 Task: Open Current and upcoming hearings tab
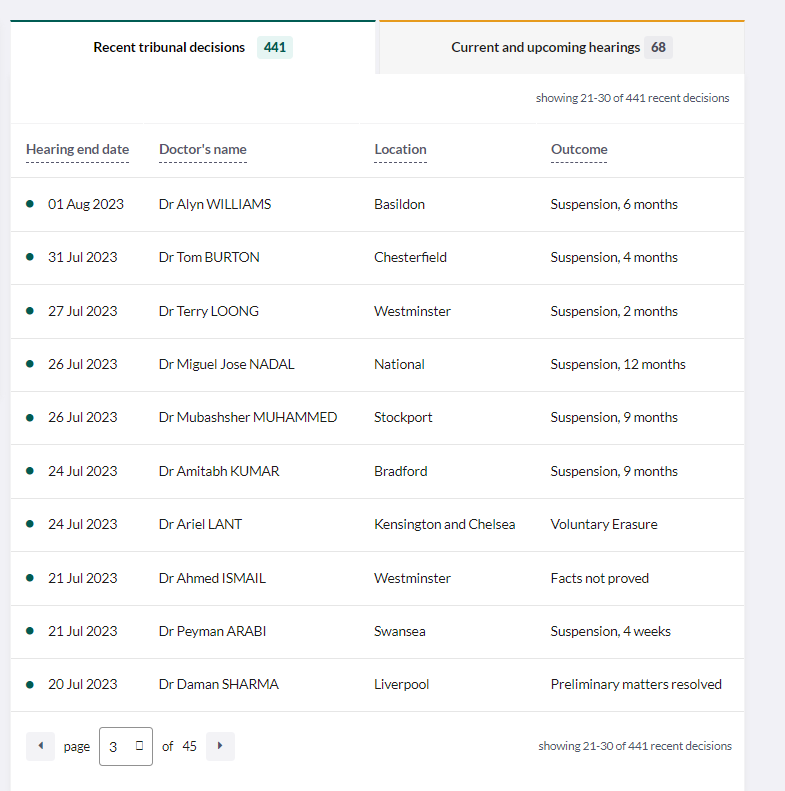(x=561, y=47)
